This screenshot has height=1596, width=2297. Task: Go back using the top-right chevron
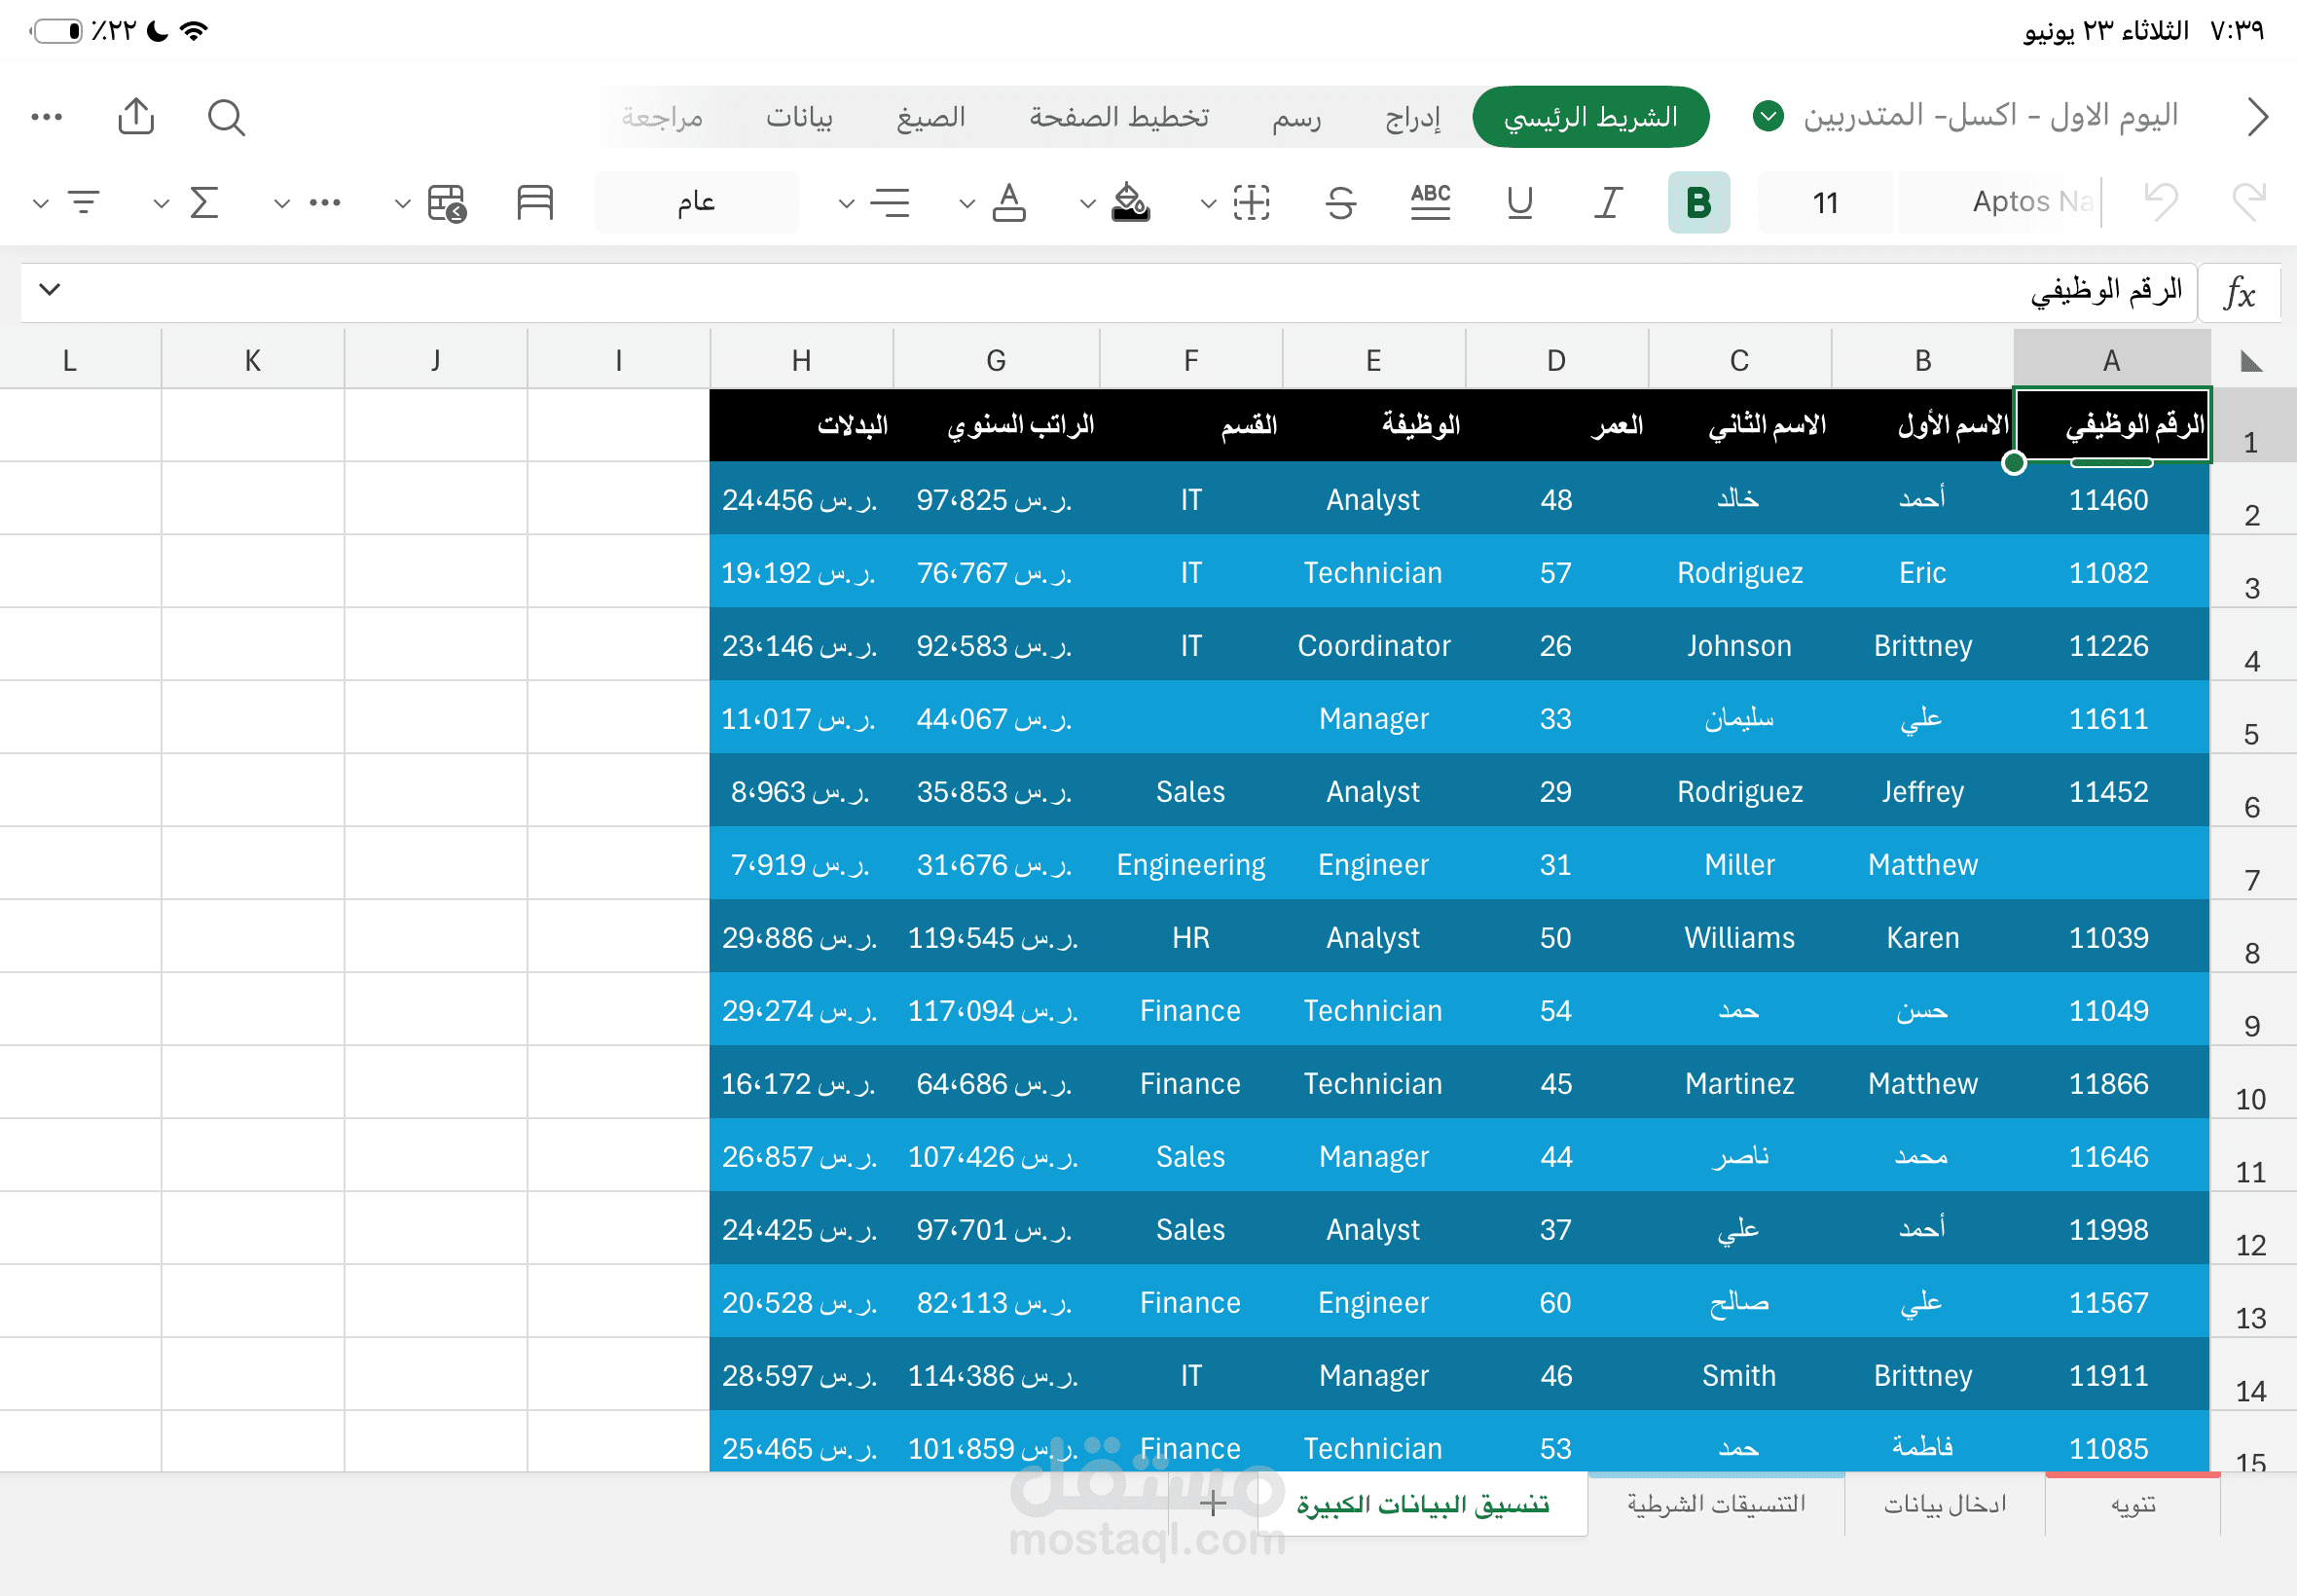2257,117
